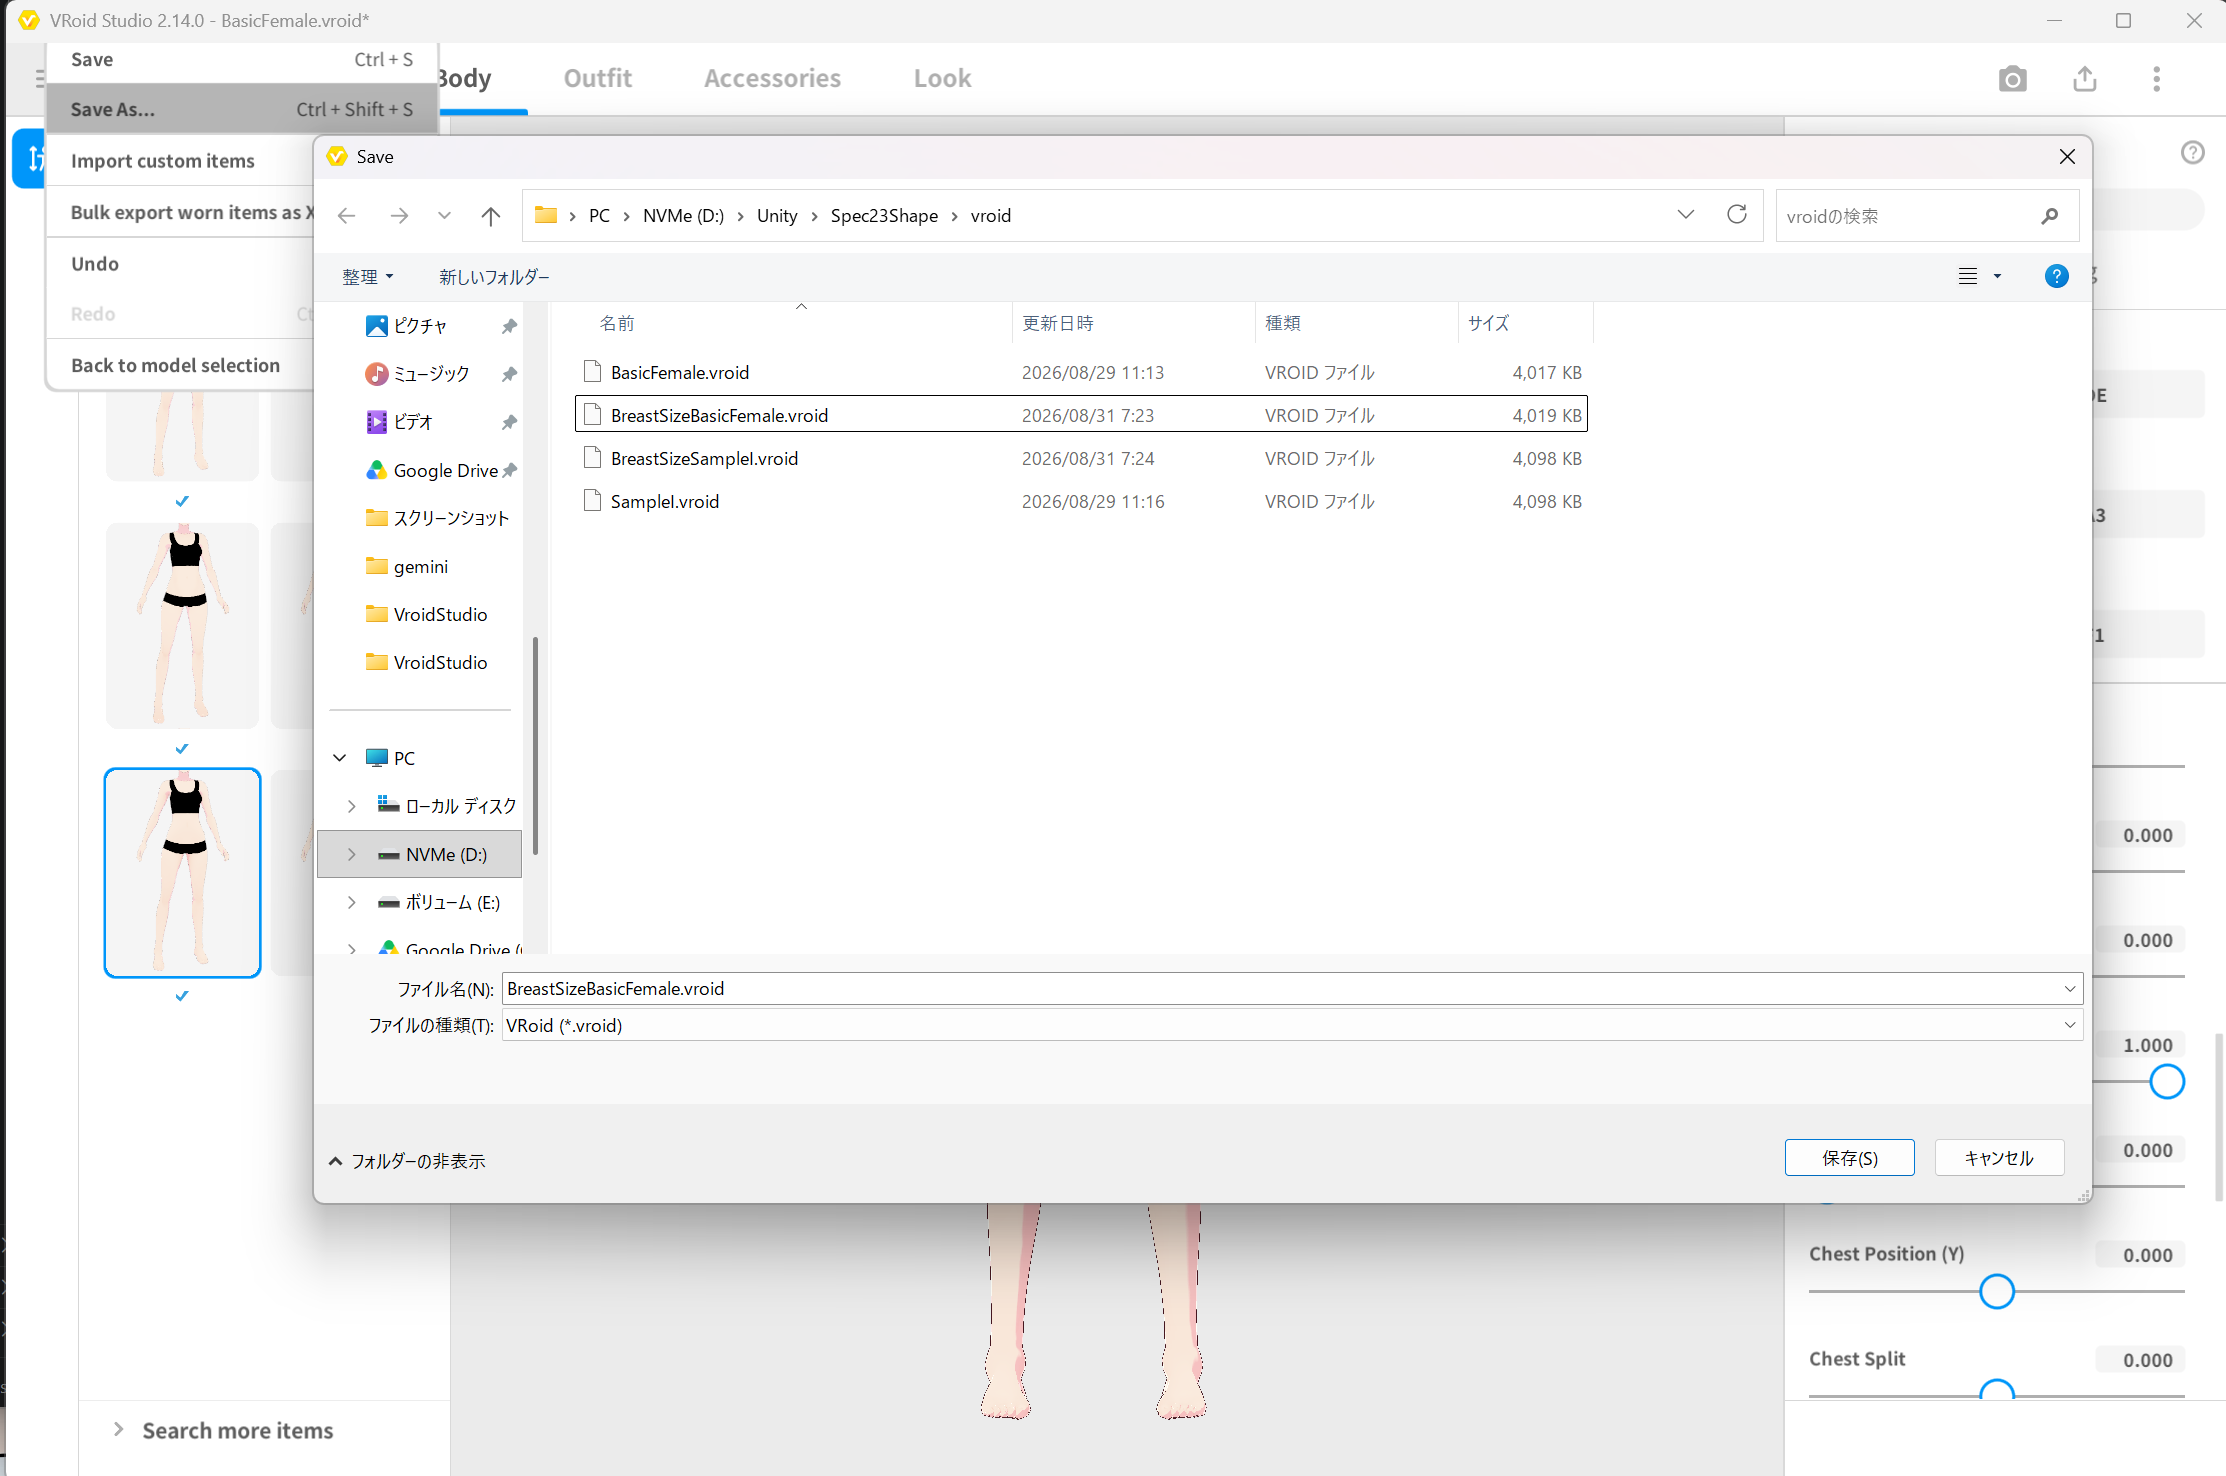Close the Save dialog
This screenshot has width=2226, height=1476.
point(2067,157)
